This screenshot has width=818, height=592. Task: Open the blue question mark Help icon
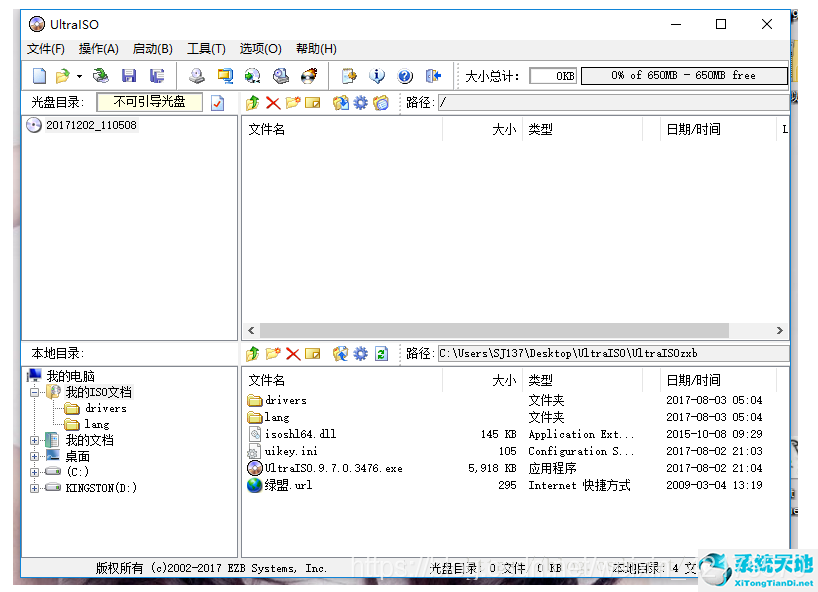click(x=405, y=76)
